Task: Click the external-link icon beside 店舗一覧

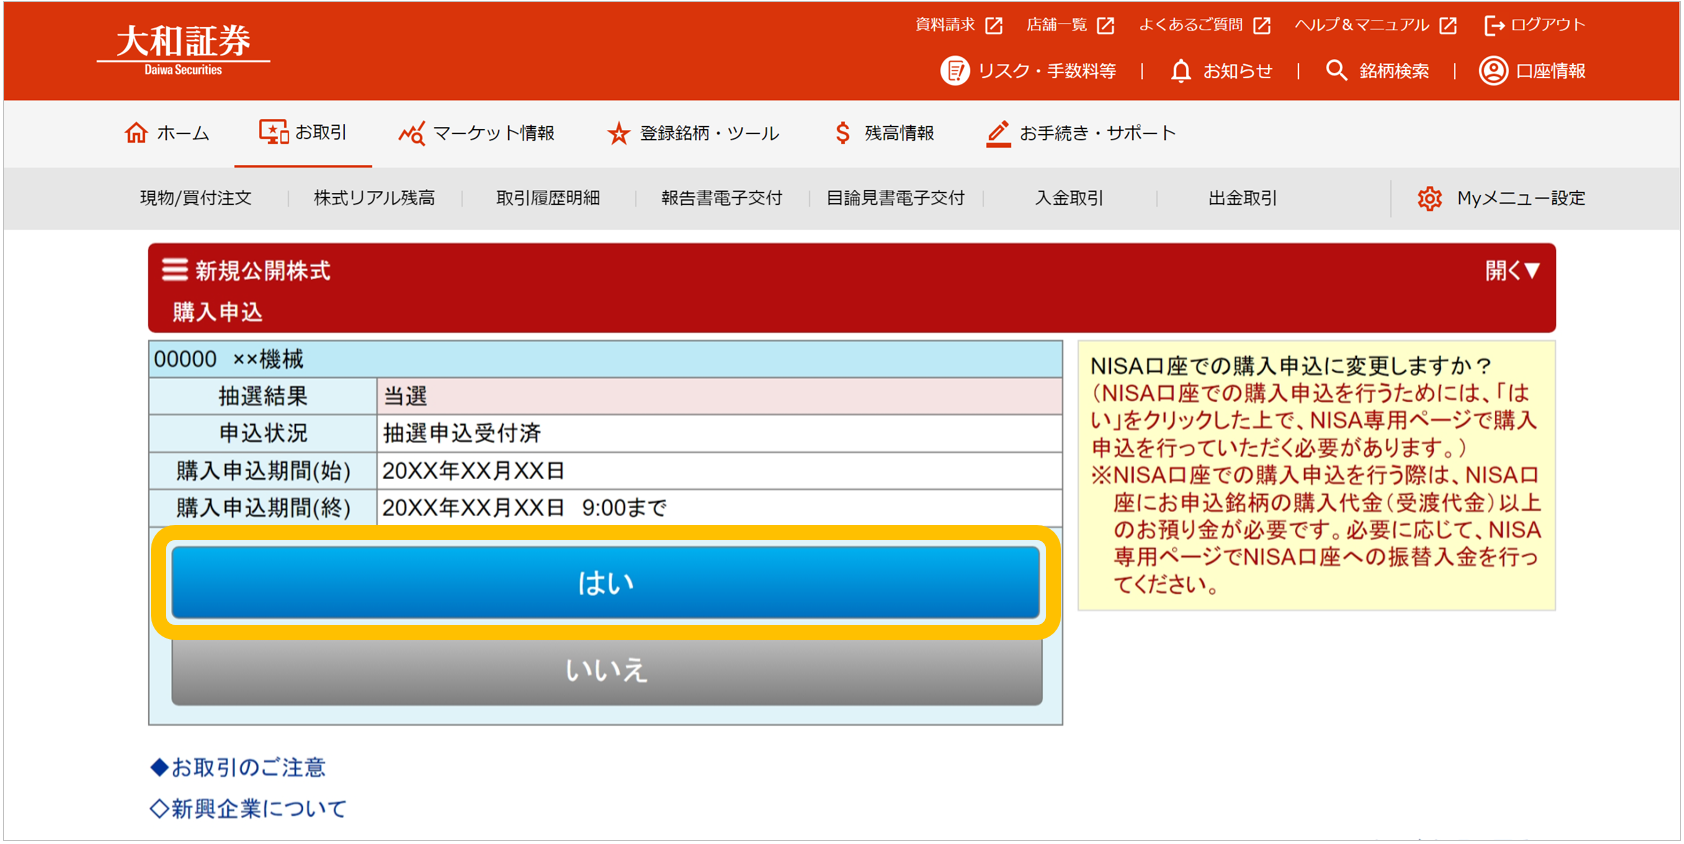Action: (x=1105, y=26)
